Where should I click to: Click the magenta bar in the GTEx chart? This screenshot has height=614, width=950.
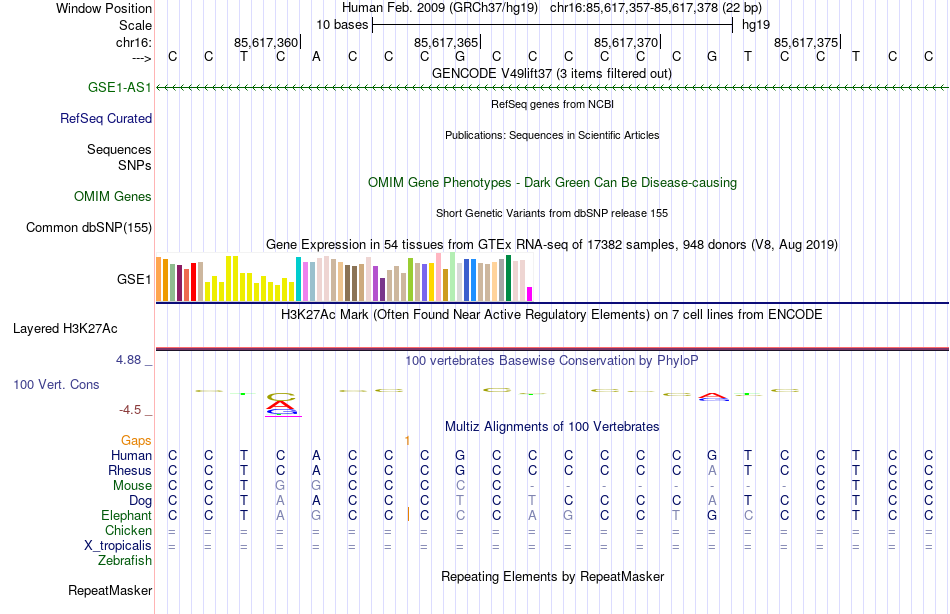530,294
